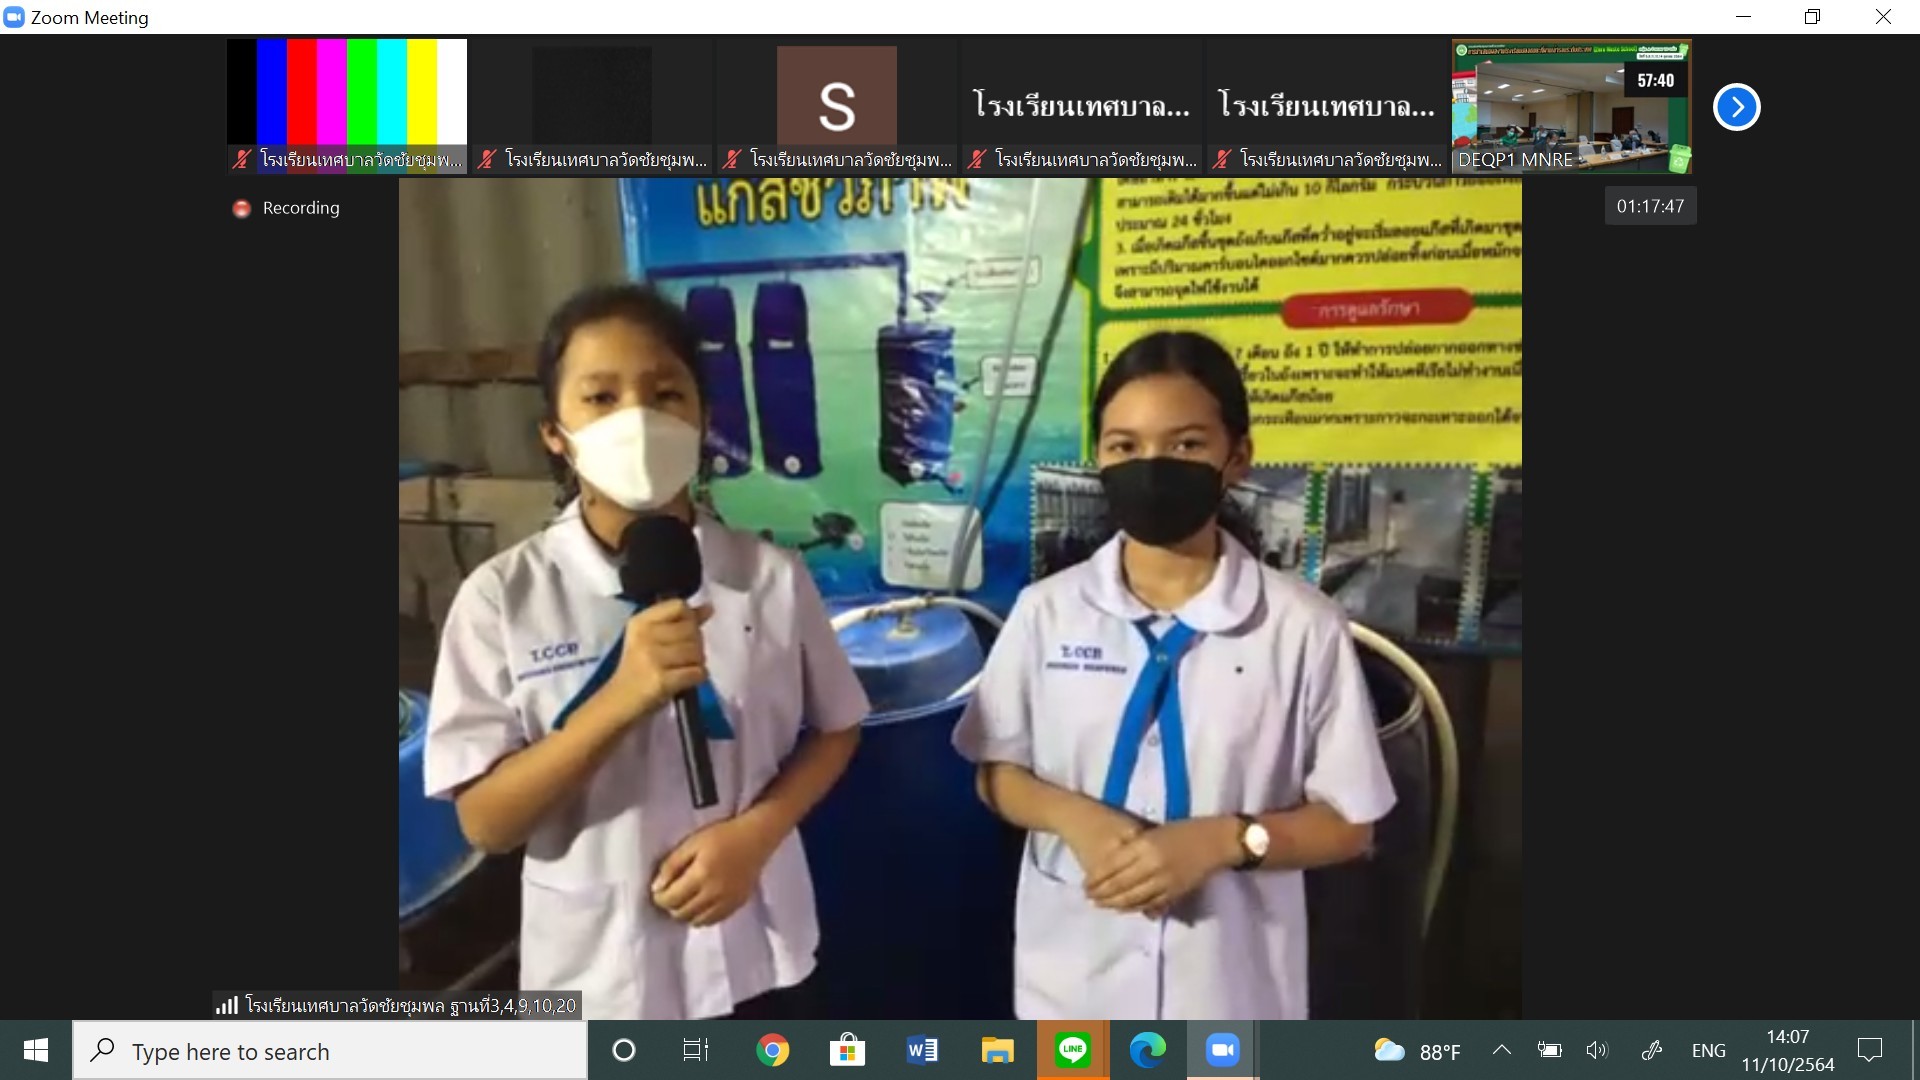Click the signal strength bars icon
Image resolution: width=1920 pixels, height=1080 pixels.
tap(227, 1005)
